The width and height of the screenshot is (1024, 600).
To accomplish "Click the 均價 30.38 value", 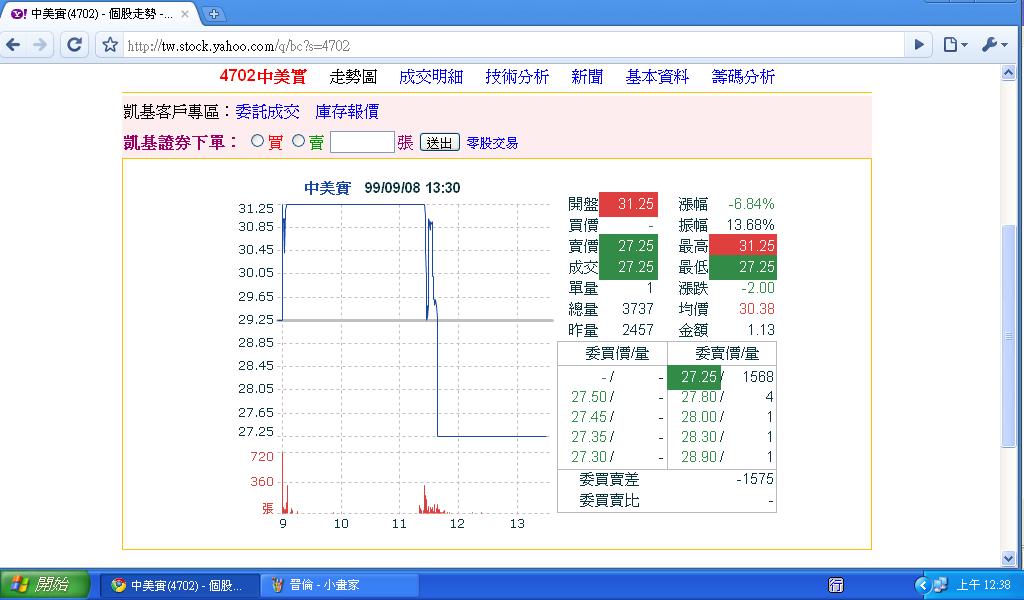I will (757, 309).
